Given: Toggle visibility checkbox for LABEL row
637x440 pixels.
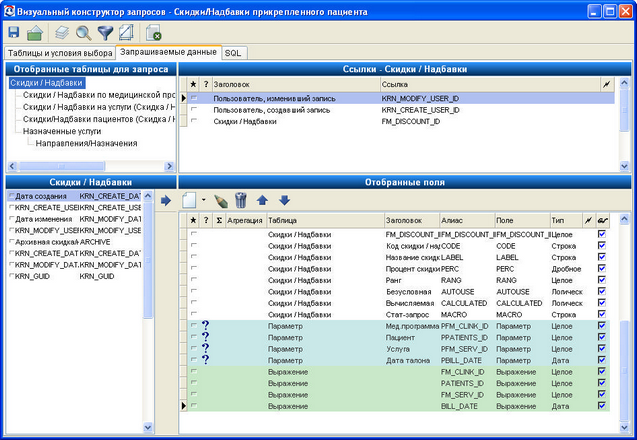Looking at the screenshot, I should pos(602,257).
